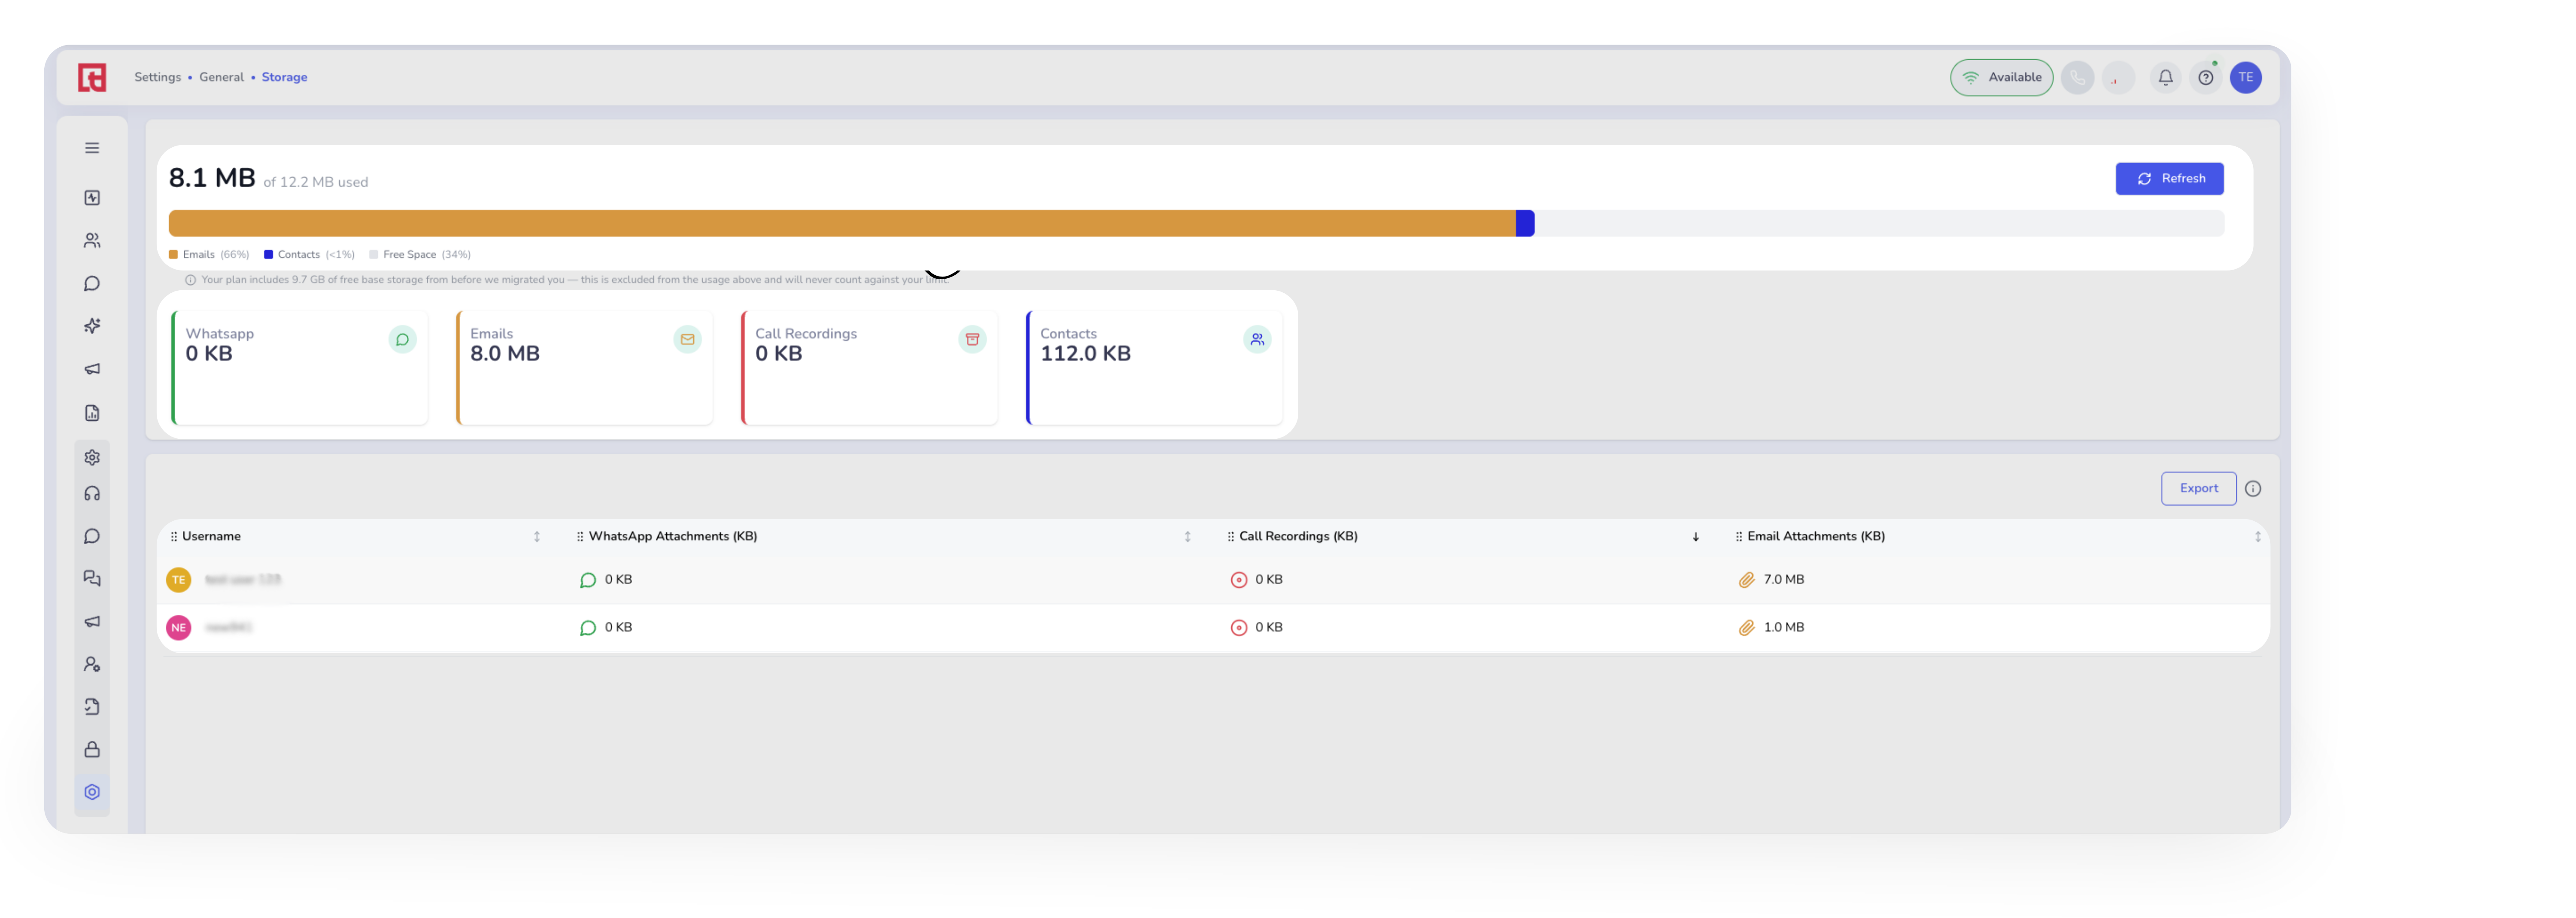The image size is (2576, 918).
Task: Toggle the Available status indicator
Action: (2001, 77)
